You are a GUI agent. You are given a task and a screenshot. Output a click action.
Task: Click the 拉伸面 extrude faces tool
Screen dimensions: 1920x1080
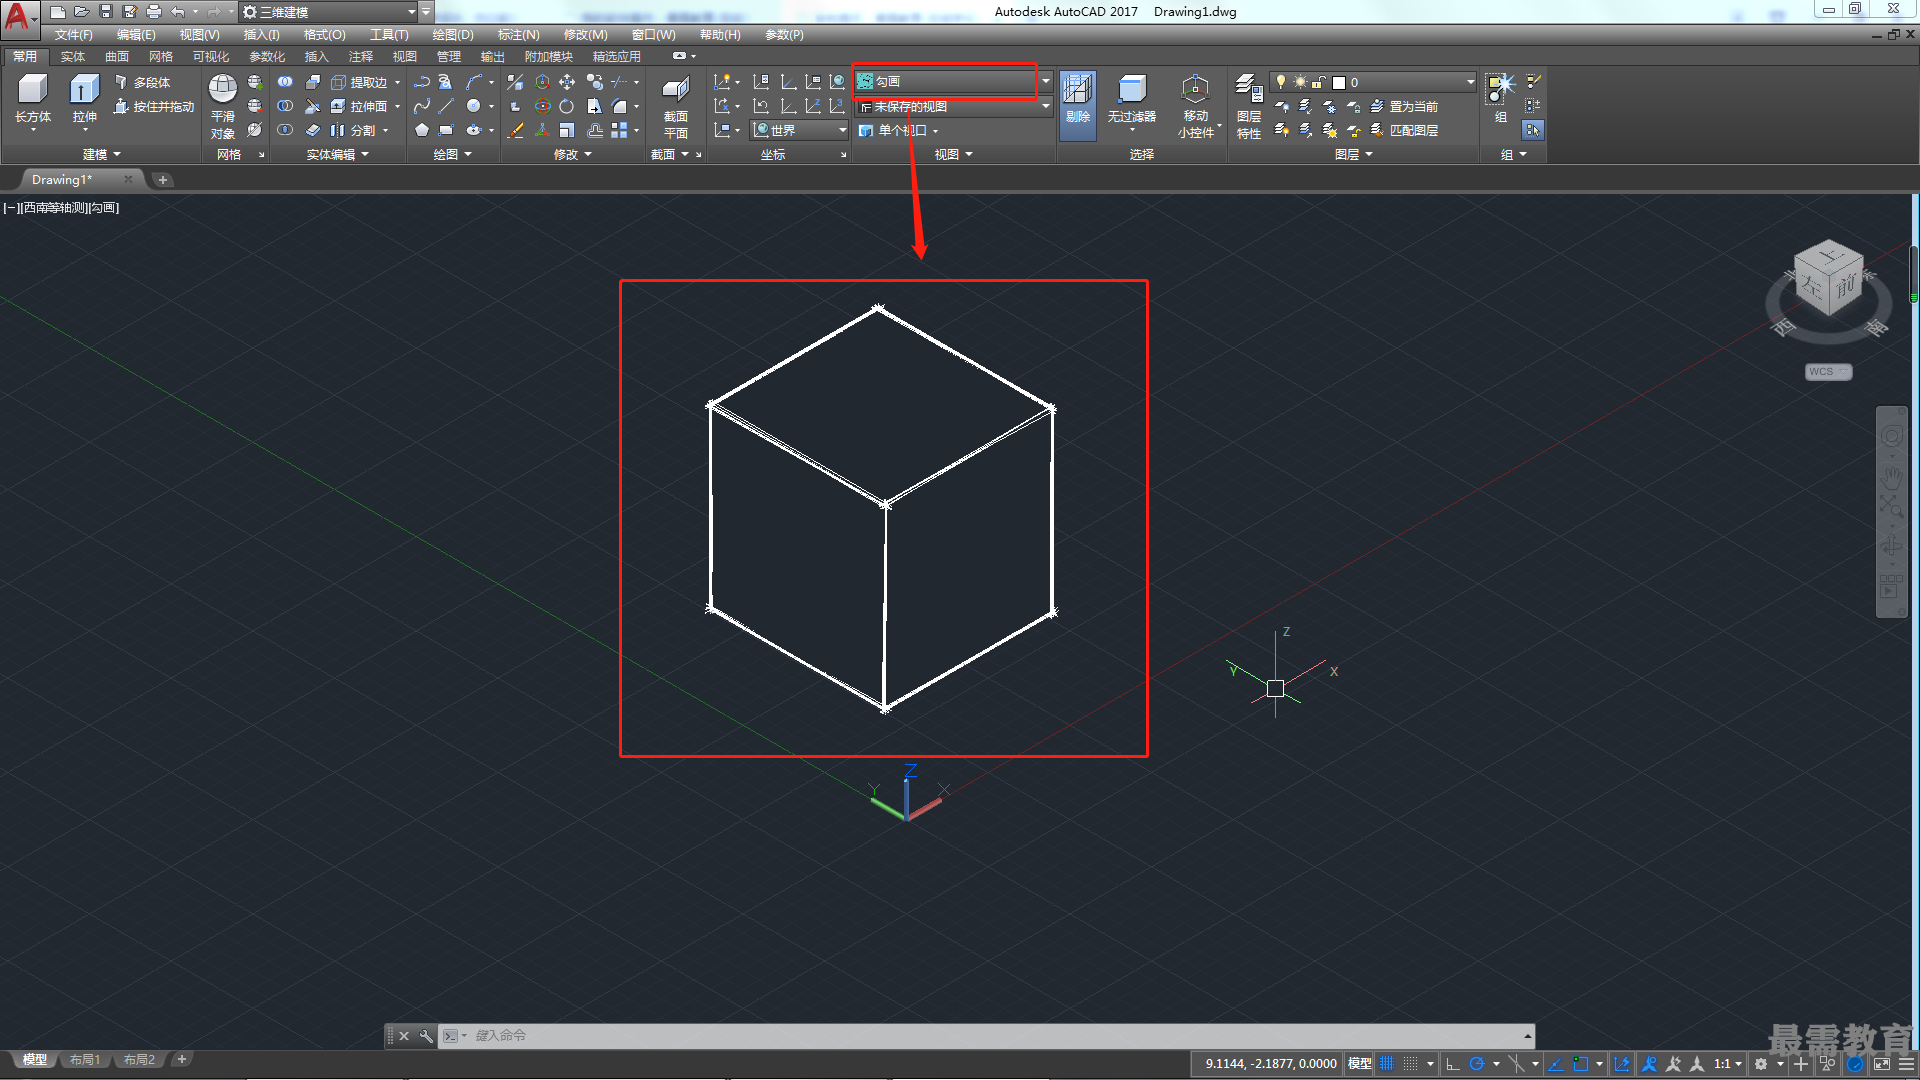(359, 106)
